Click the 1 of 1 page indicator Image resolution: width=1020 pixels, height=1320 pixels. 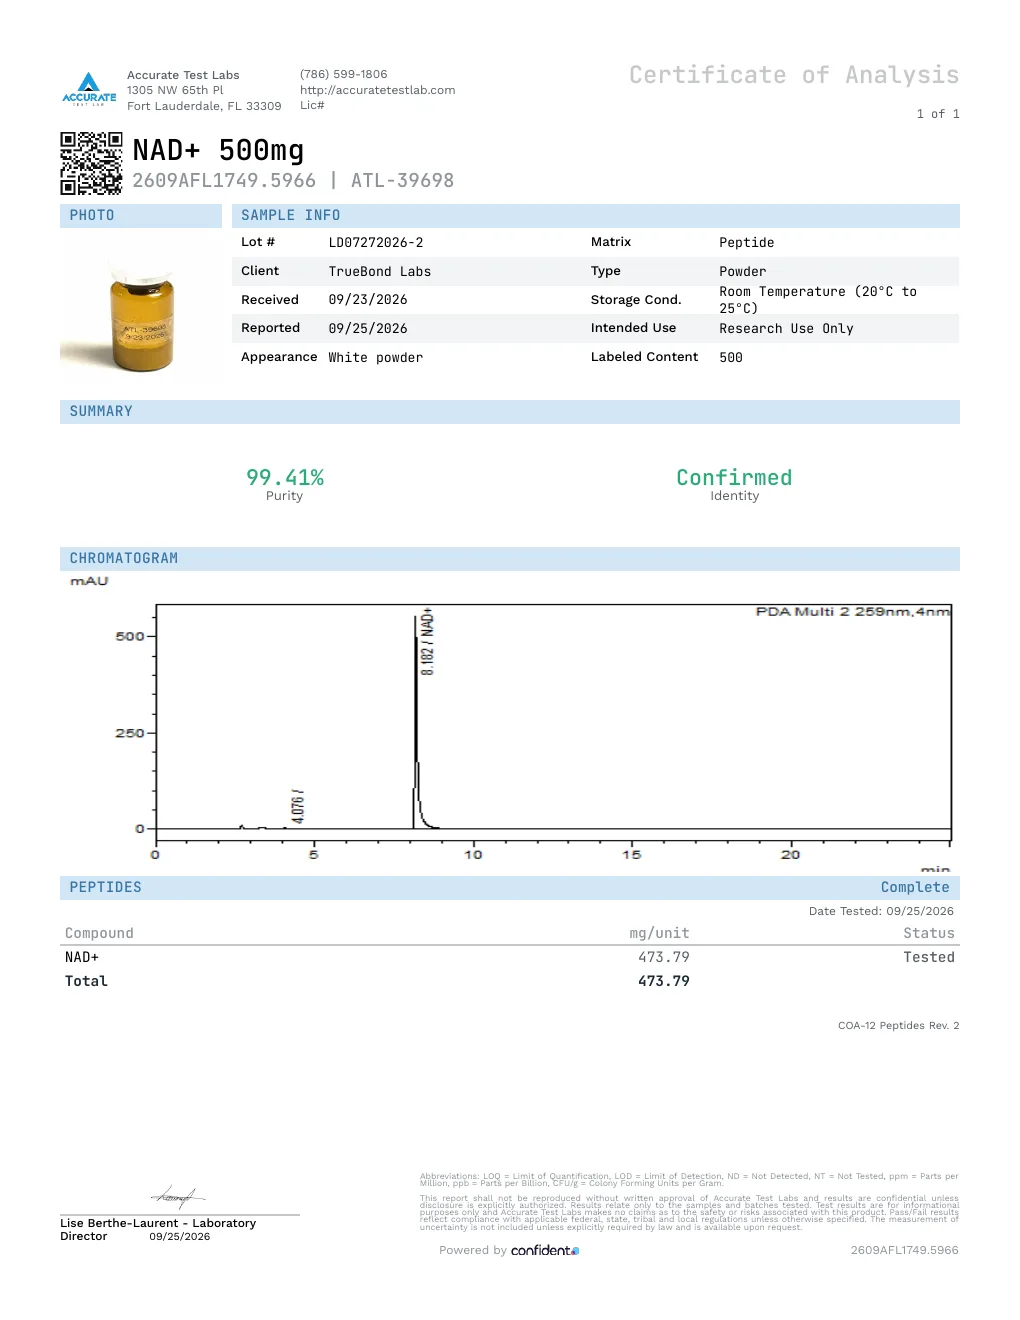click(938, 114)
